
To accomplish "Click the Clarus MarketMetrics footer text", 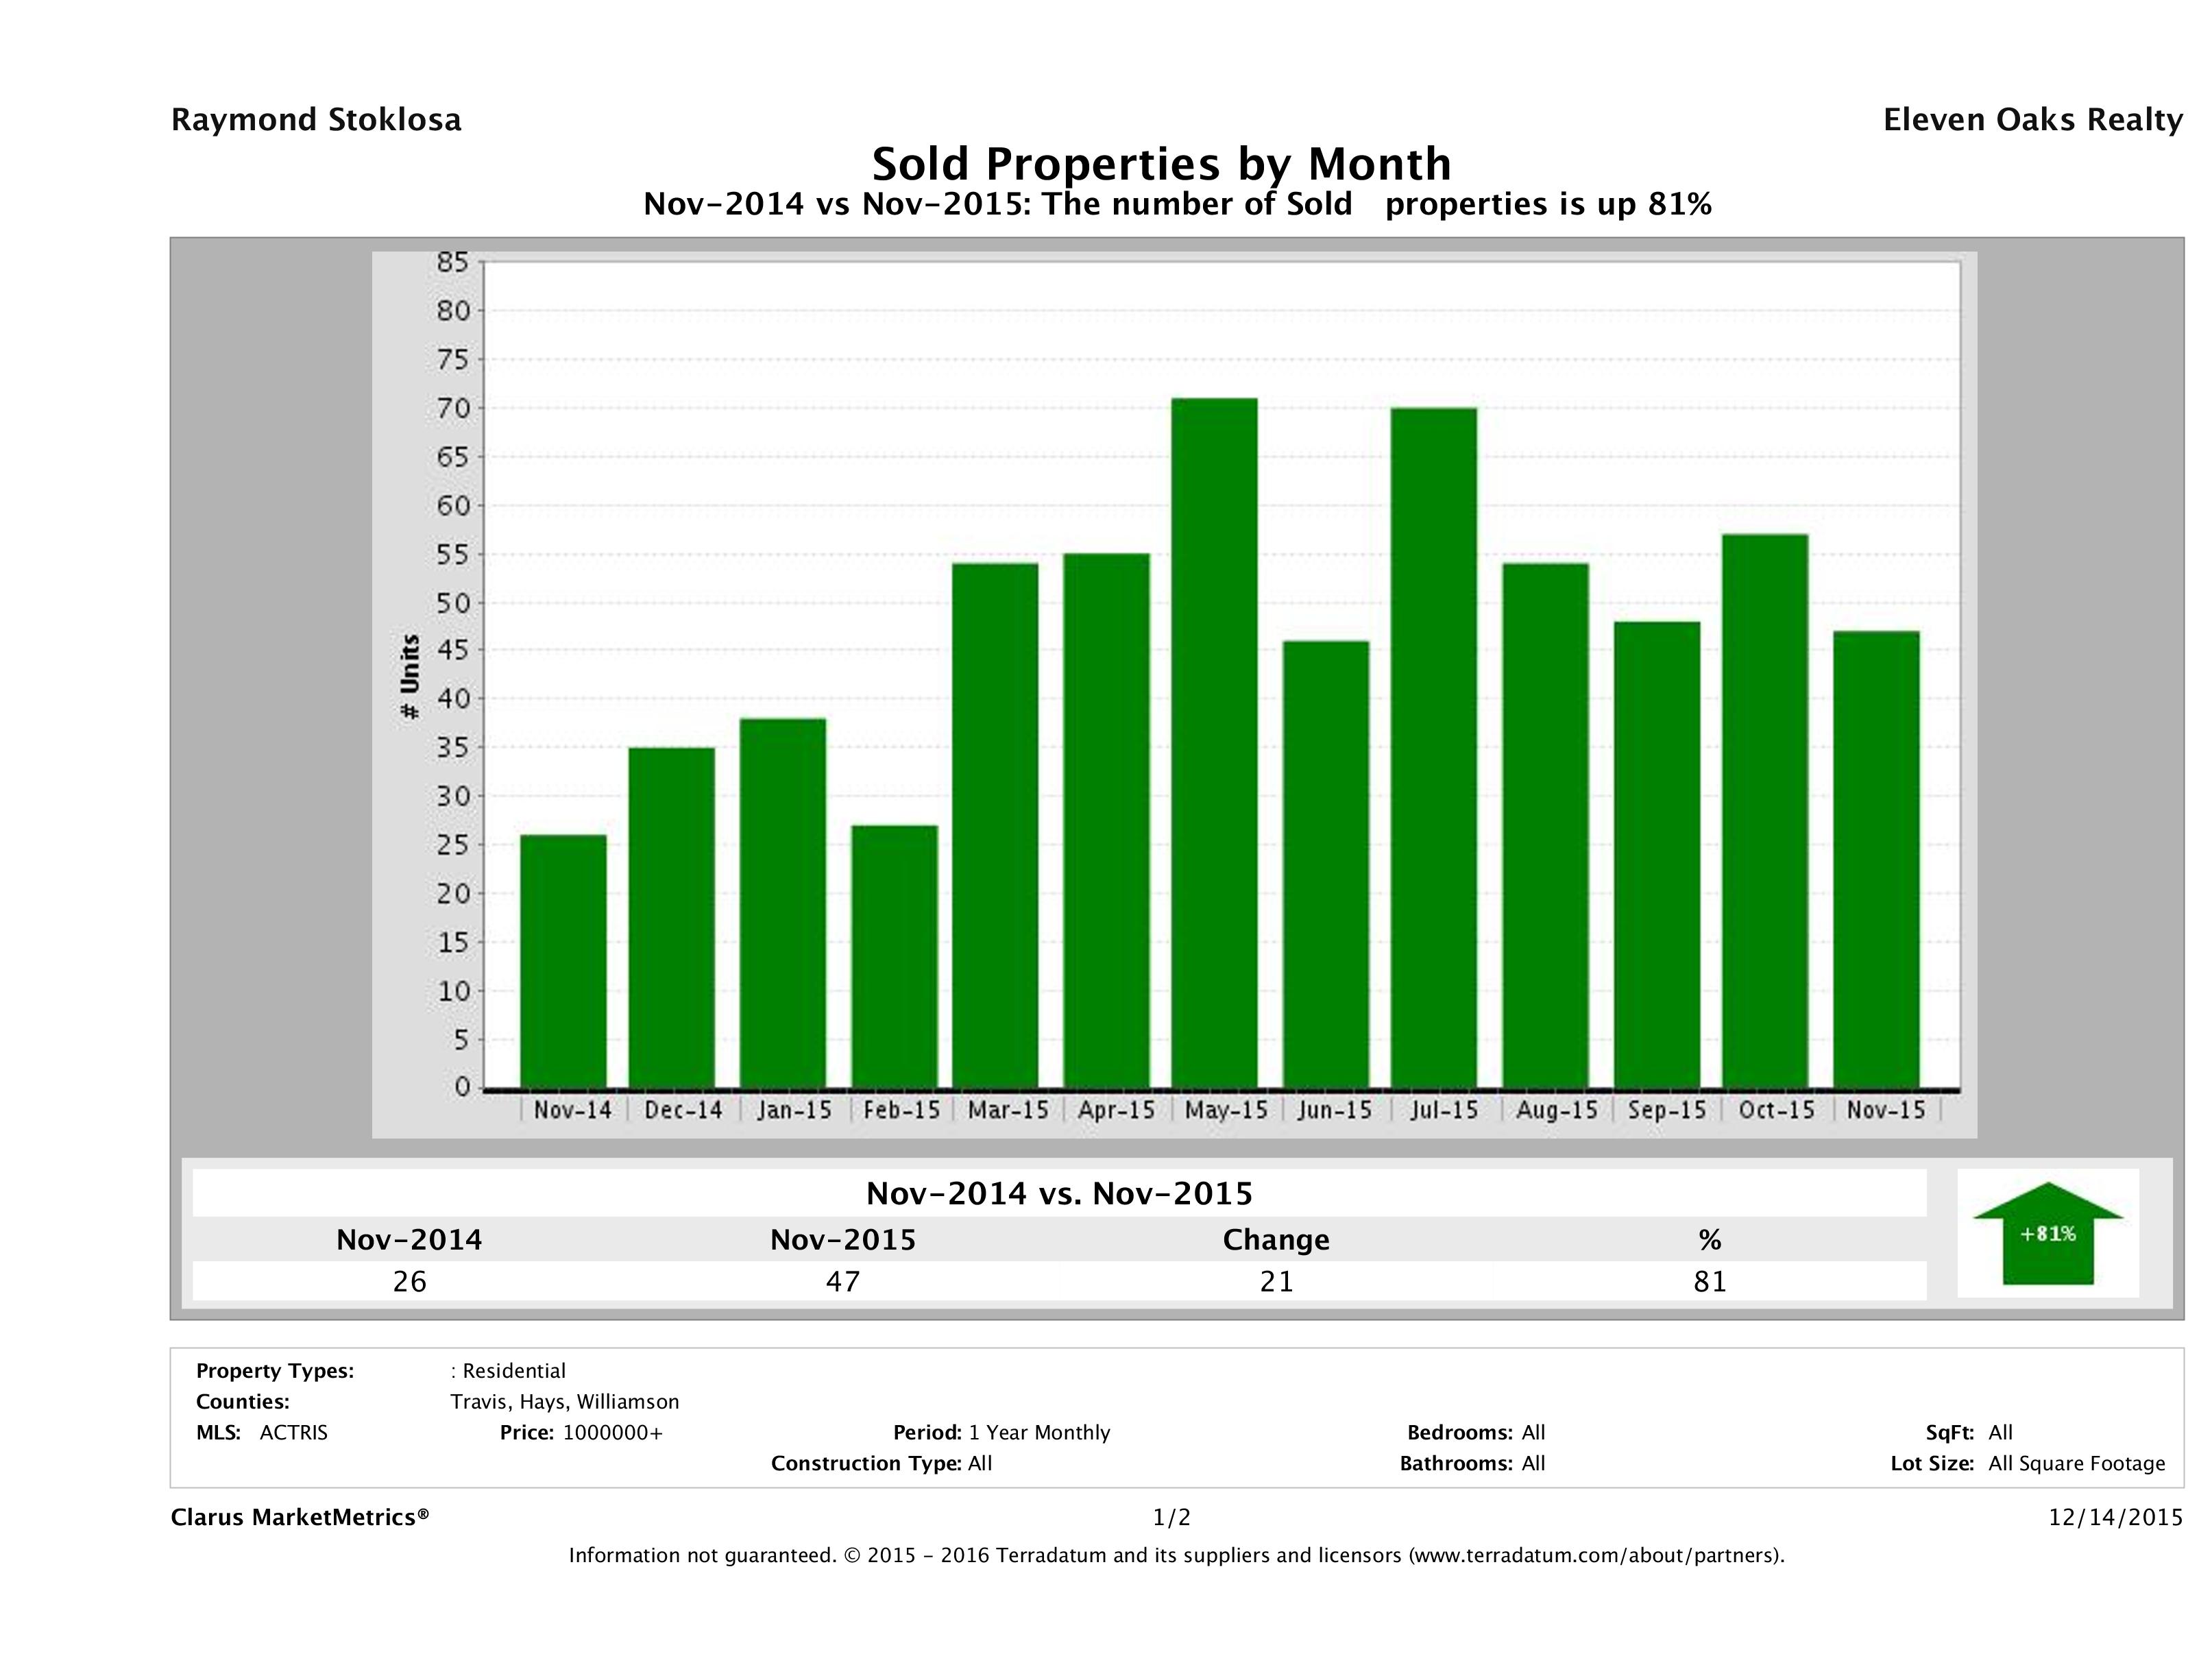I will coord(300,1517).
